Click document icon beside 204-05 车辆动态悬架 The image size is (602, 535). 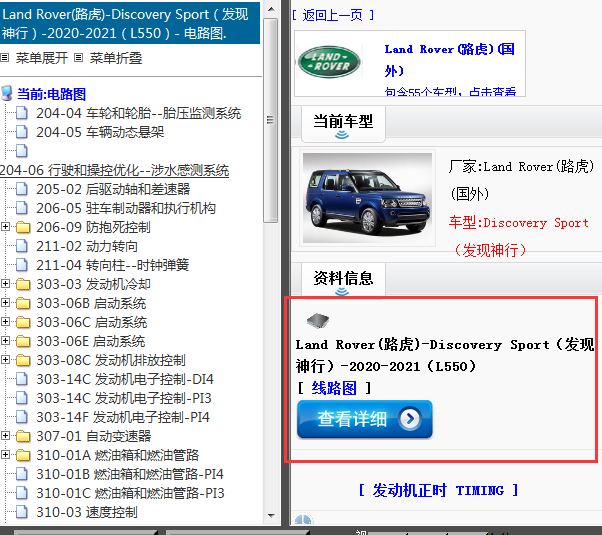(22, 132)
